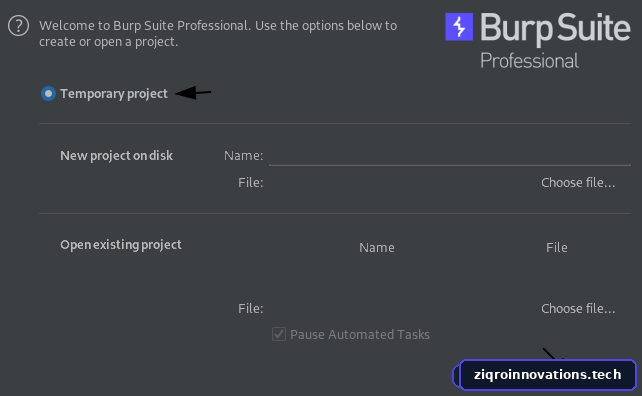Choose file for Open existing project

[578, 308]
